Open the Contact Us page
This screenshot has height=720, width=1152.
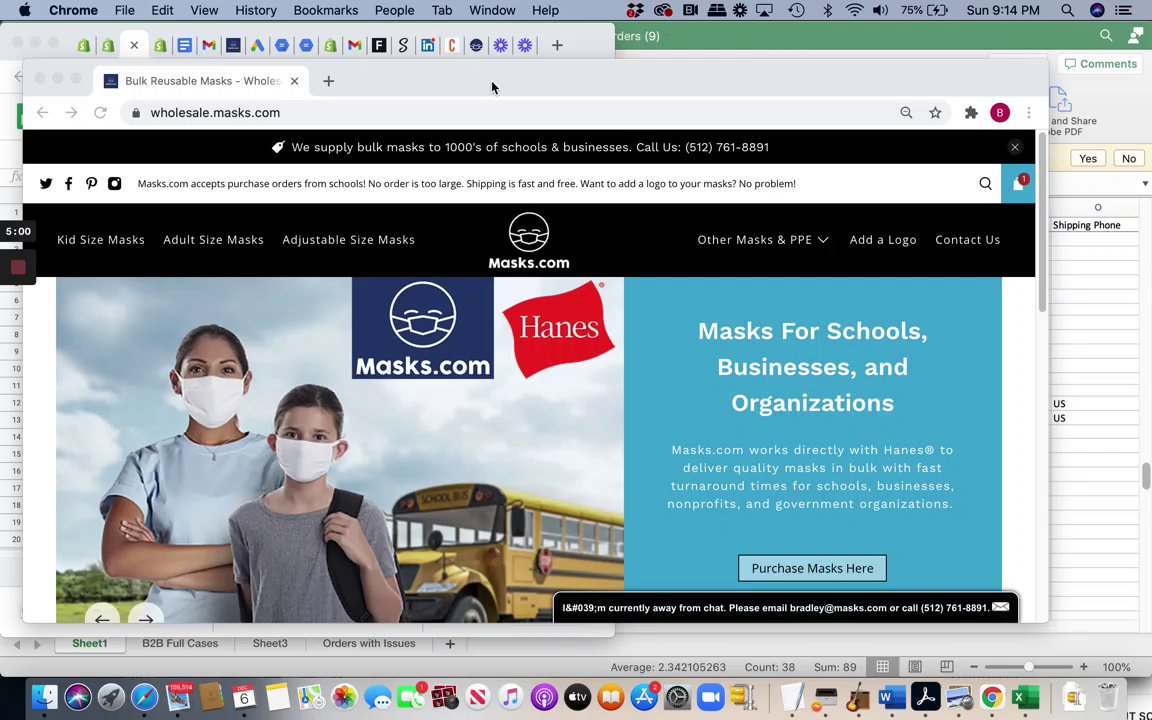click(967, 240)
